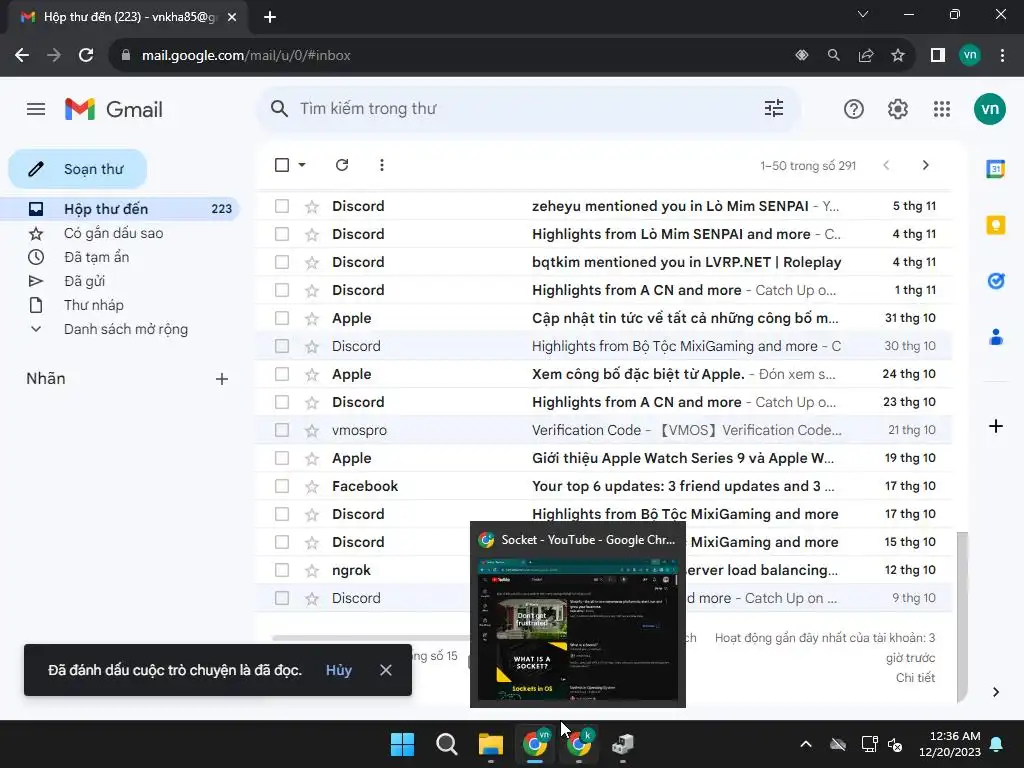Click the vertical scrollbar of the mail list
1024x768 pixels.
(962, 617)
